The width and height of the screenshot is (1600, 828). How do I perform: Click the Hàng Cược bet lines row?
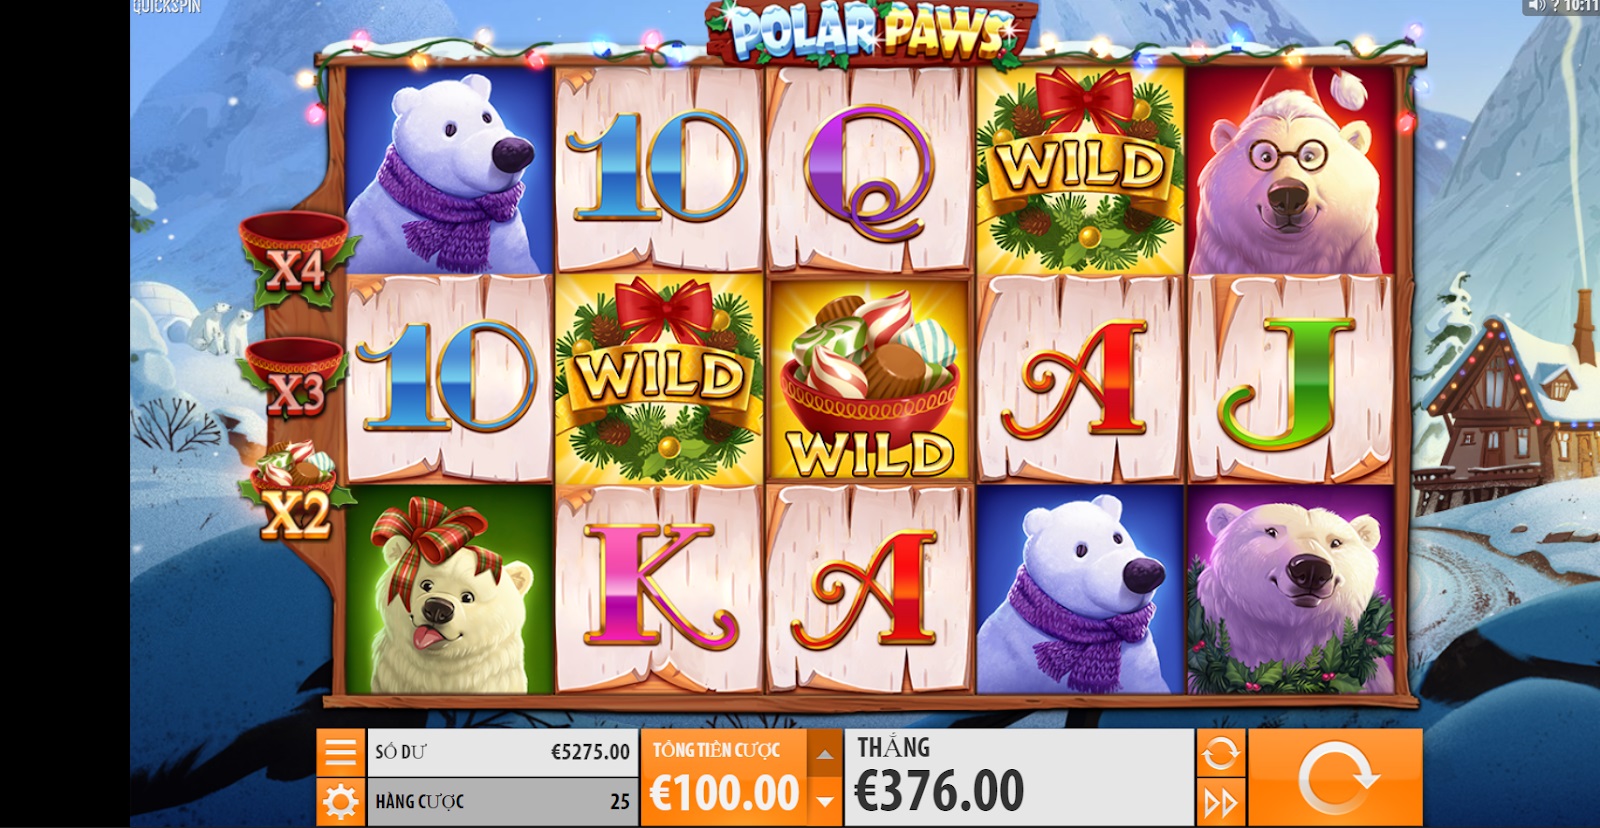pos(502,802)
